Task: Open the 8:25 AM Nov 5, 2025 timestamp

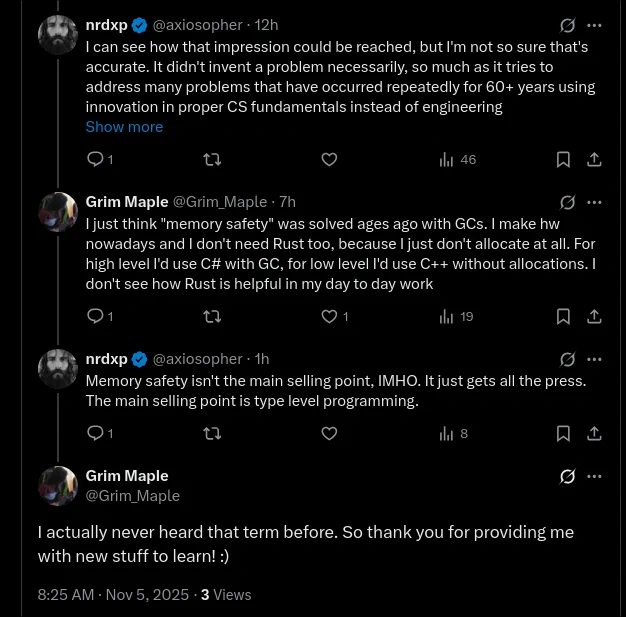Action: point(113,594)
